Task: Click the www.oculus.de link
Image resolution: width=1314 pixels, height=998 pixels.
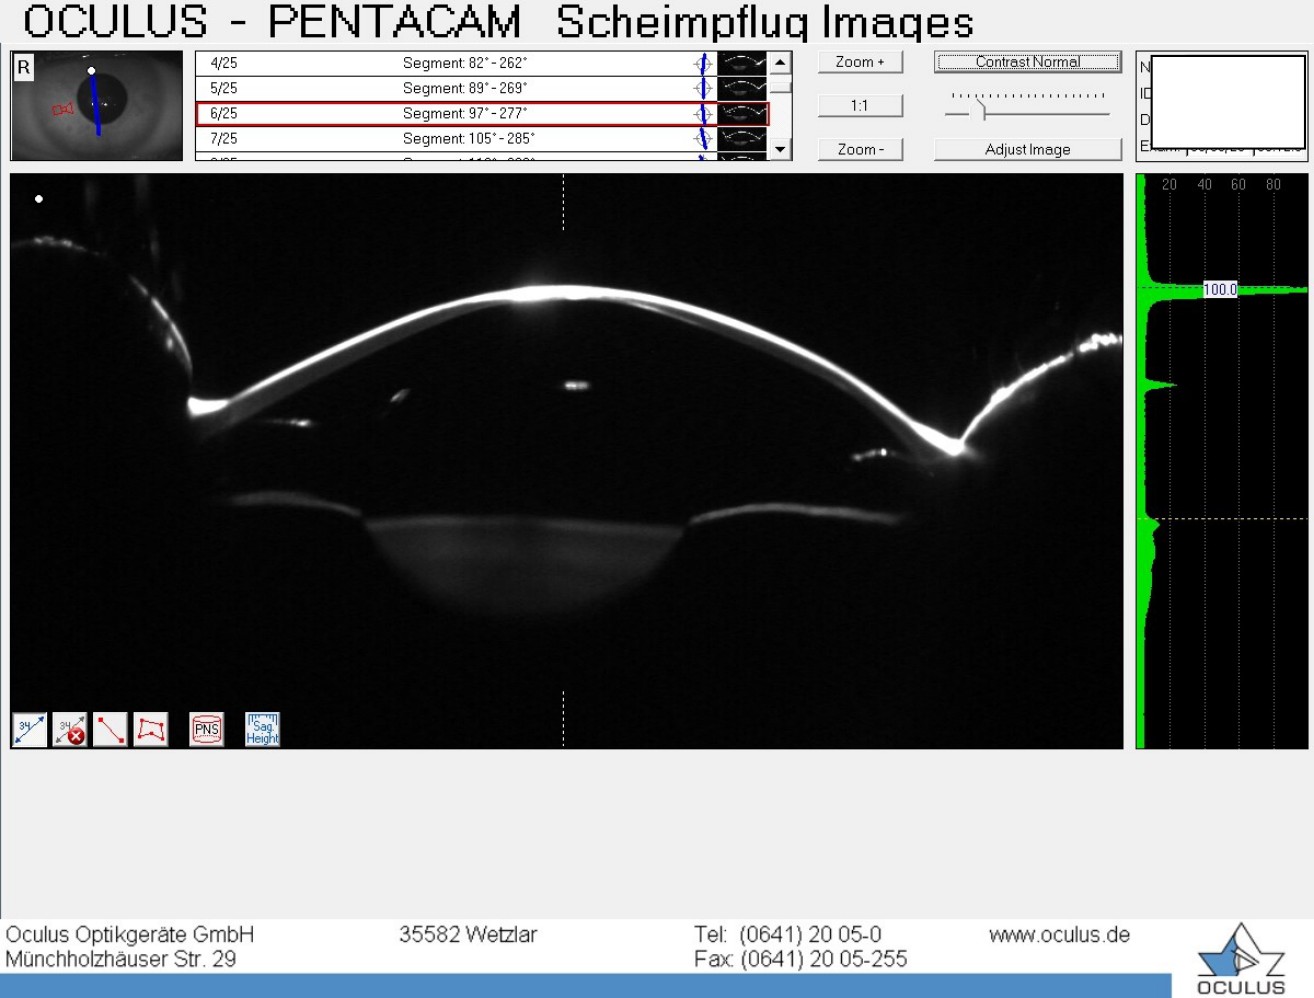Action: click(1059, 935)
